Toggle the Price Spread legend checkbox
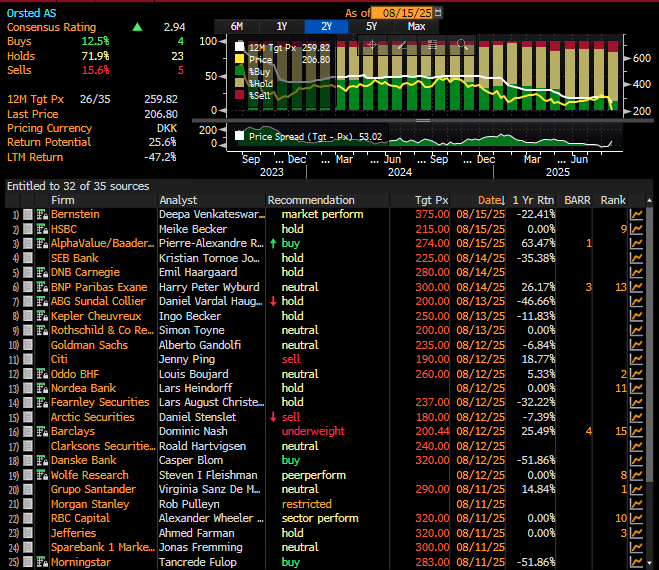Screen dimensions: 659x570 [240, 136]
